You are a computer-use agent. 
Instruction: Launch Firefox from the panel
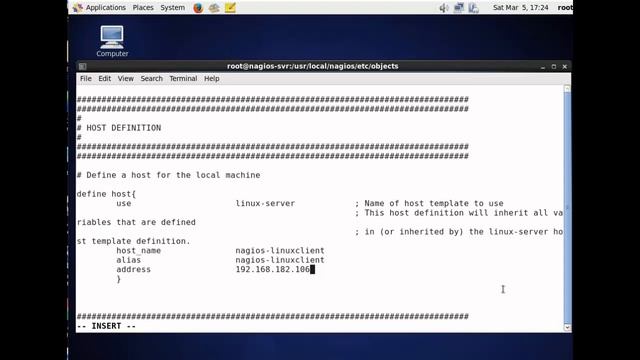(x=198, y=7)
